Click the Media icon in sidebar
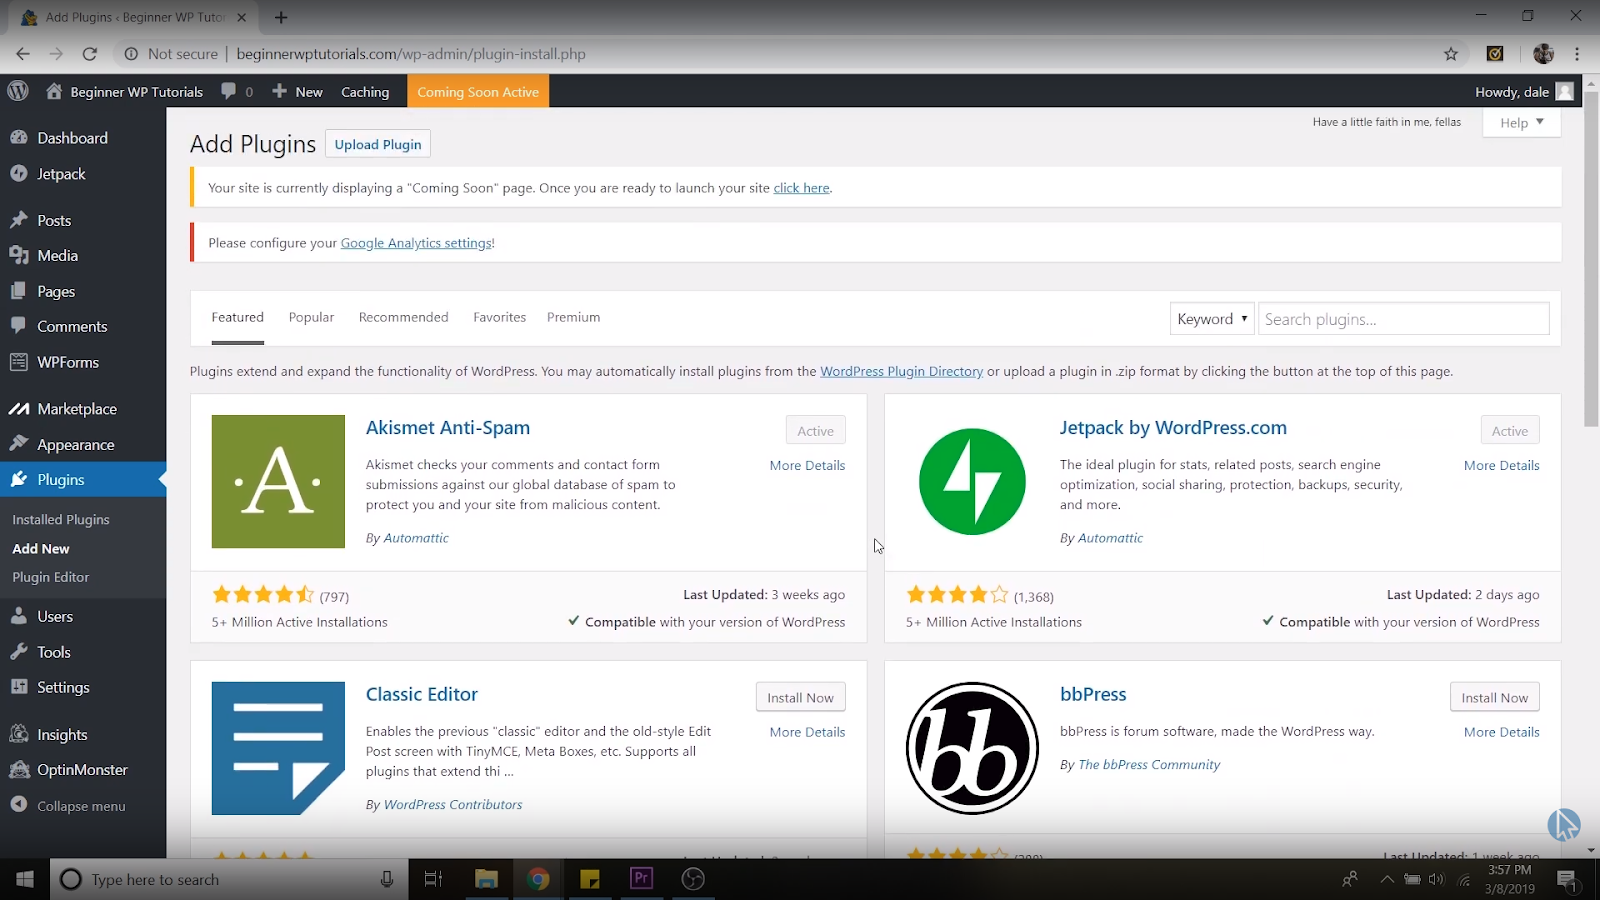The width and height of the screenshot is (1600, 900). [19, 256]
